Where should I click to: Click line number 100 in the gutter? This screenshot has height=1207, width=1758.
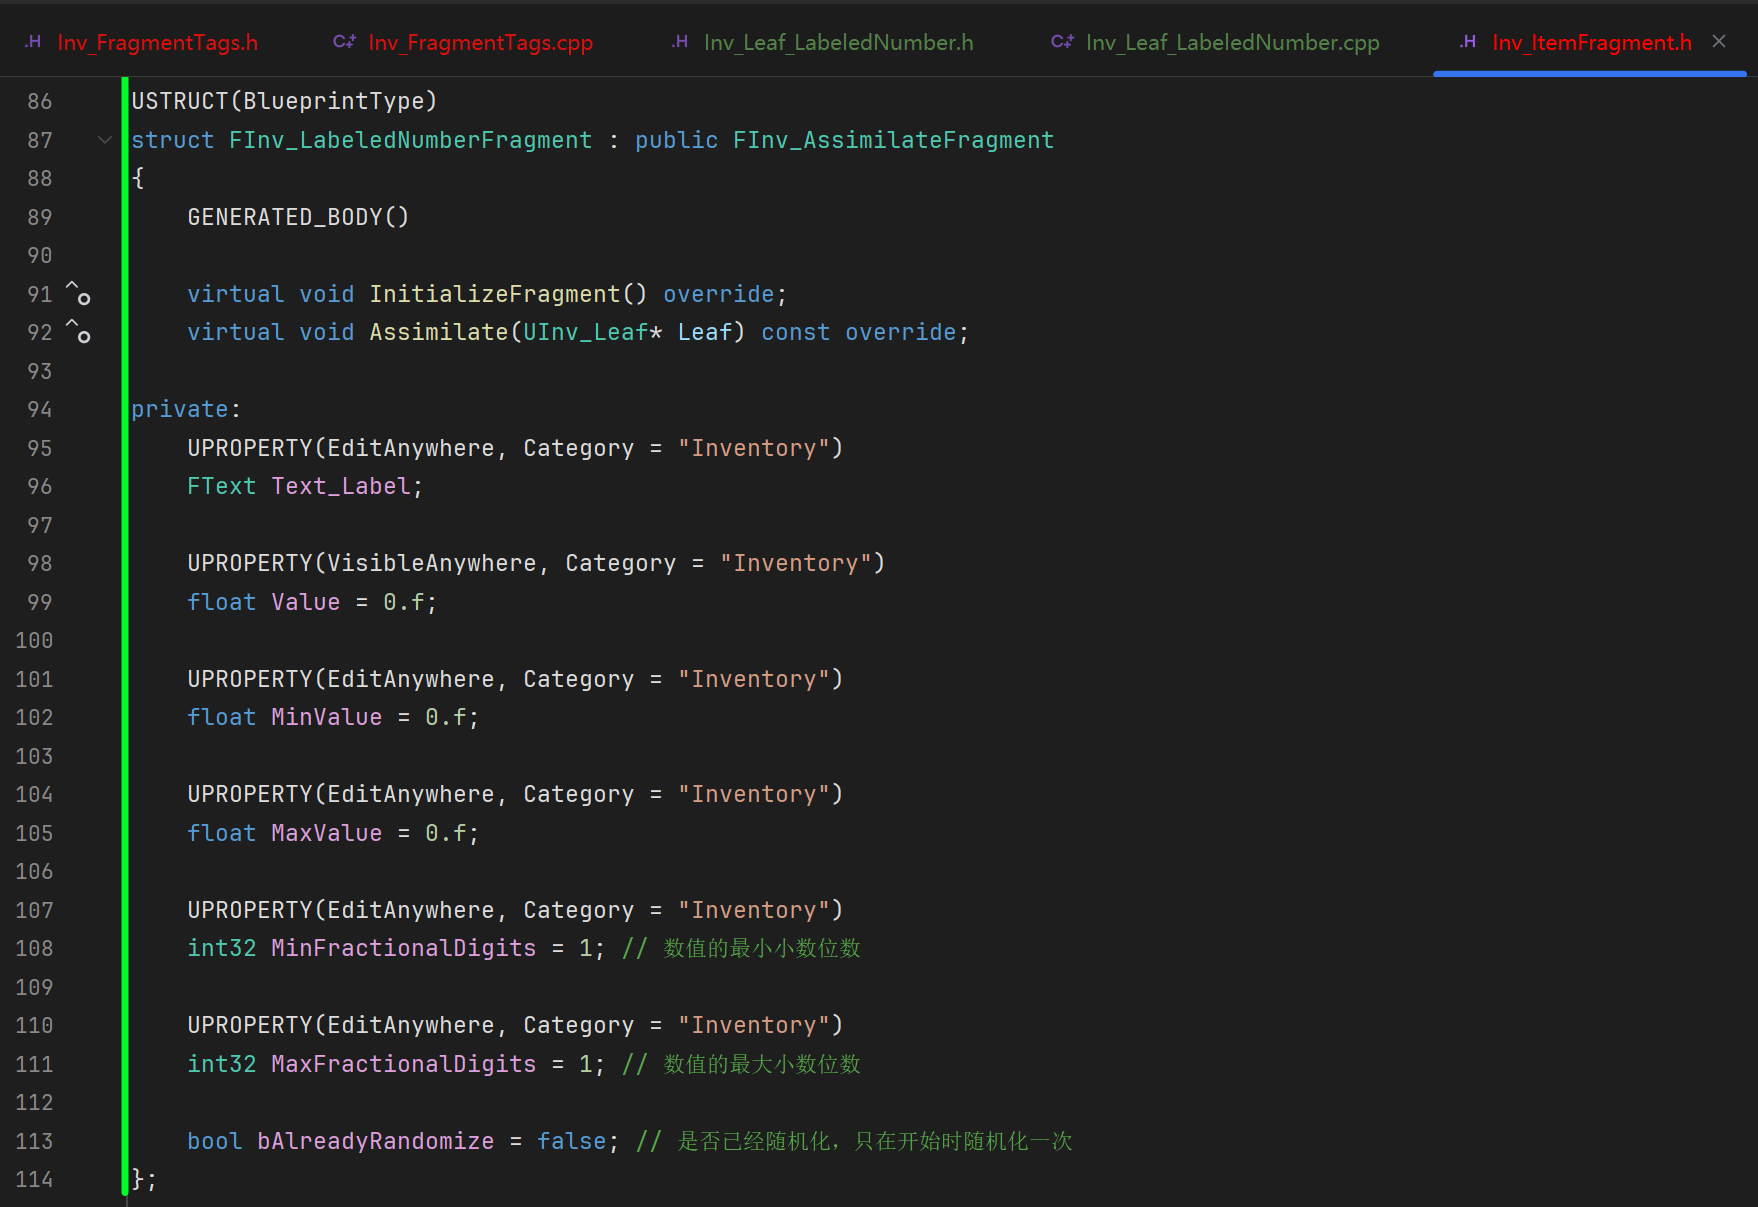[x=34, y=640]
